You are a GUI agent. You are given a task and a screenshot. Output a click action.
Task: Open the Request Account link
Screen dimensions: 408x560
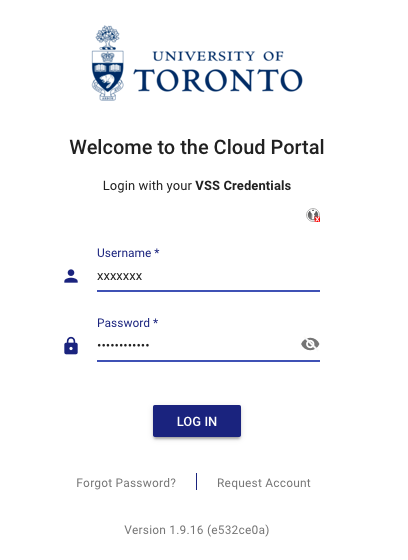[x=264, y=483]
